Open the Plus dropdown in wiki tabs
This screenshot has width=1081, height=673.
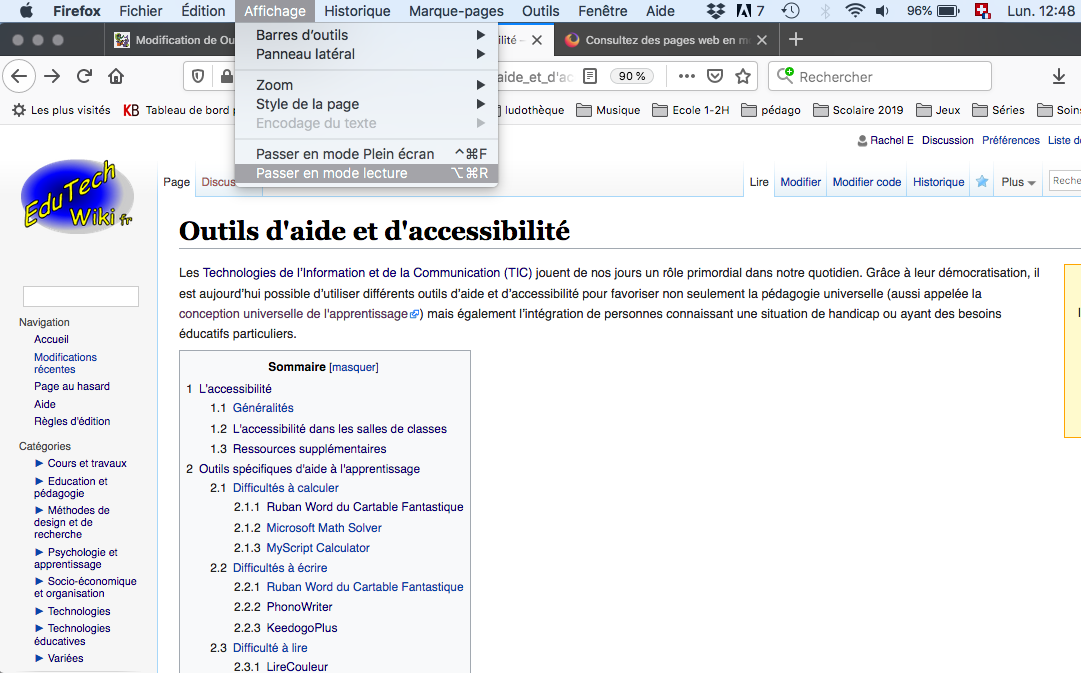tap(1018, 182)
